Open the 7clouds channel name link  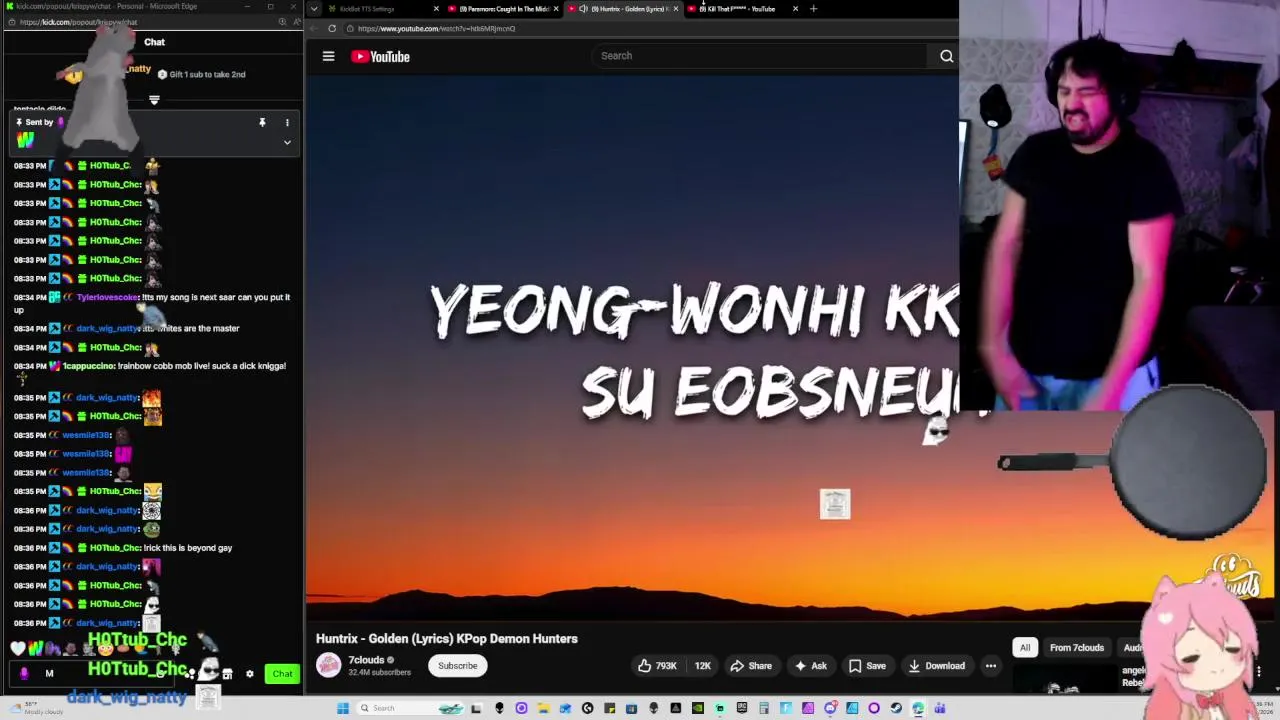point(366,660)
